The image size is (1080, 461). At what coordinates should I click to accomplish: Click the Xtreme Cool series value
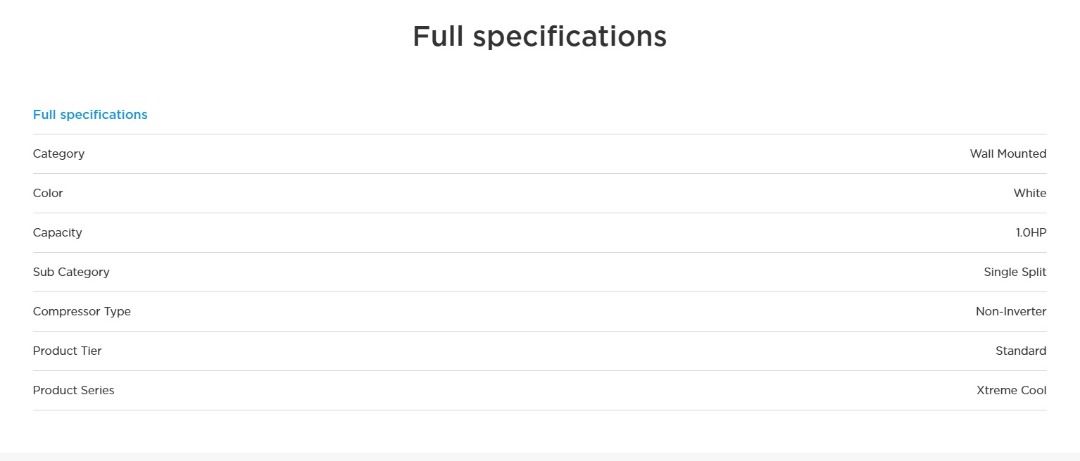pos(1011,391)
